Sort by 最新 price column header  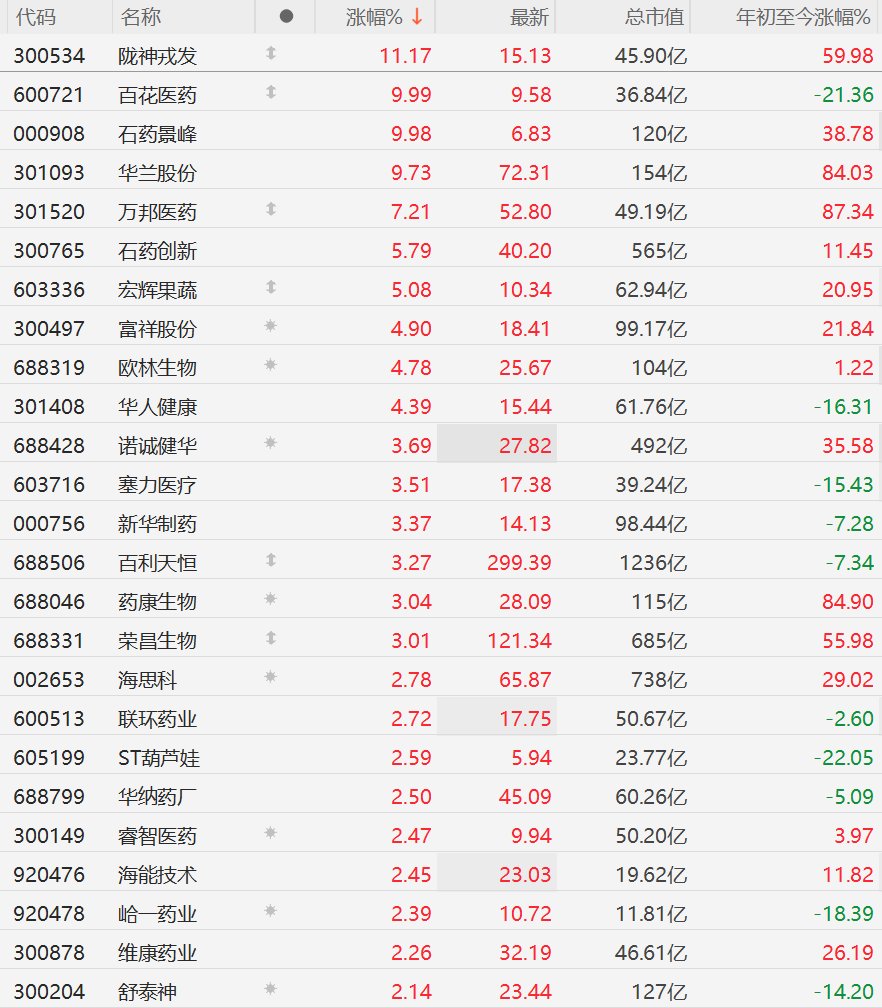529,17
